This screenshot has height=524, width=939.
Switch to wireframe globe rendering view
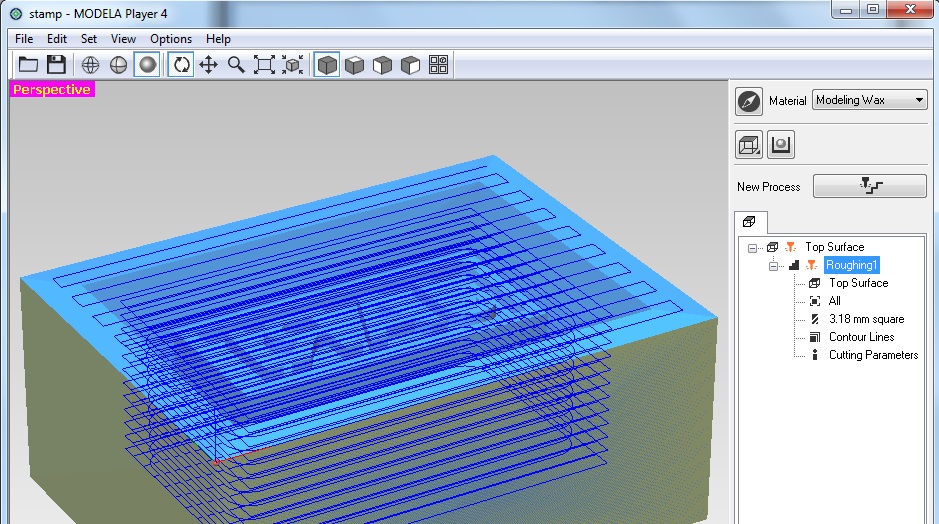point(90,65)
